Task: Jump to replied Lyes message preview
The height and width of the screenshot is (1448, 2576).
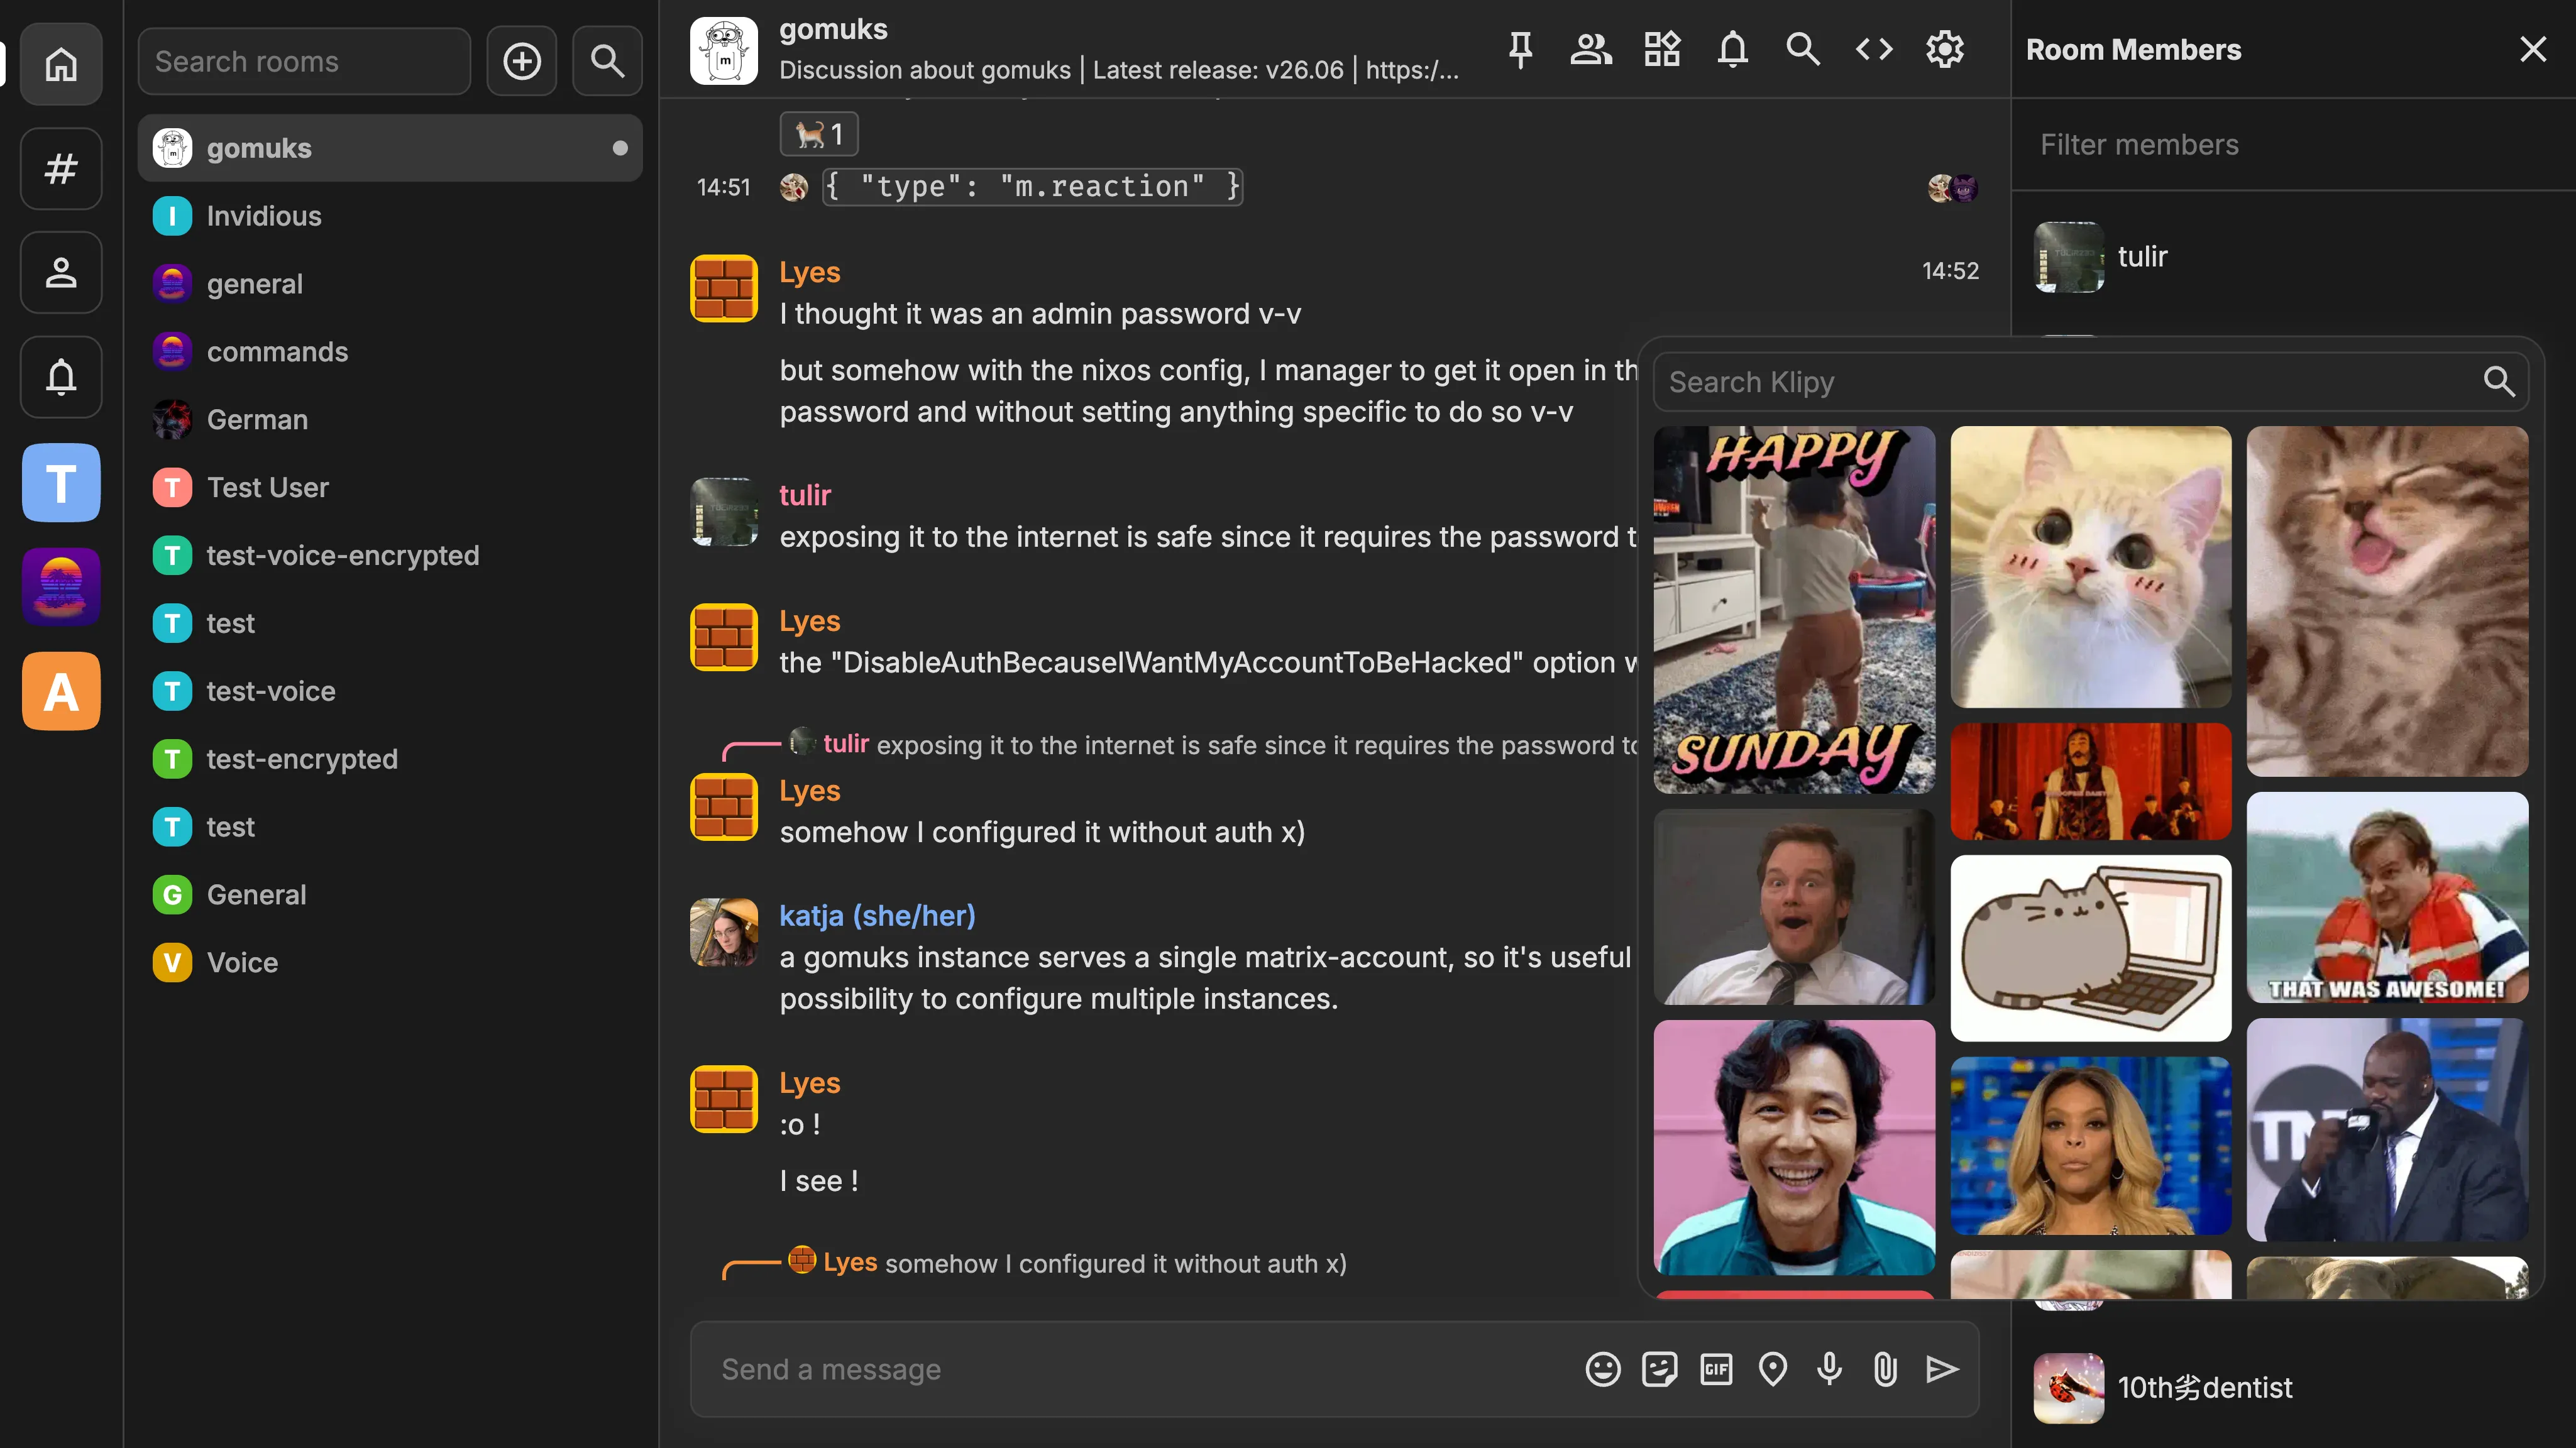Action: (1068, 1263)
